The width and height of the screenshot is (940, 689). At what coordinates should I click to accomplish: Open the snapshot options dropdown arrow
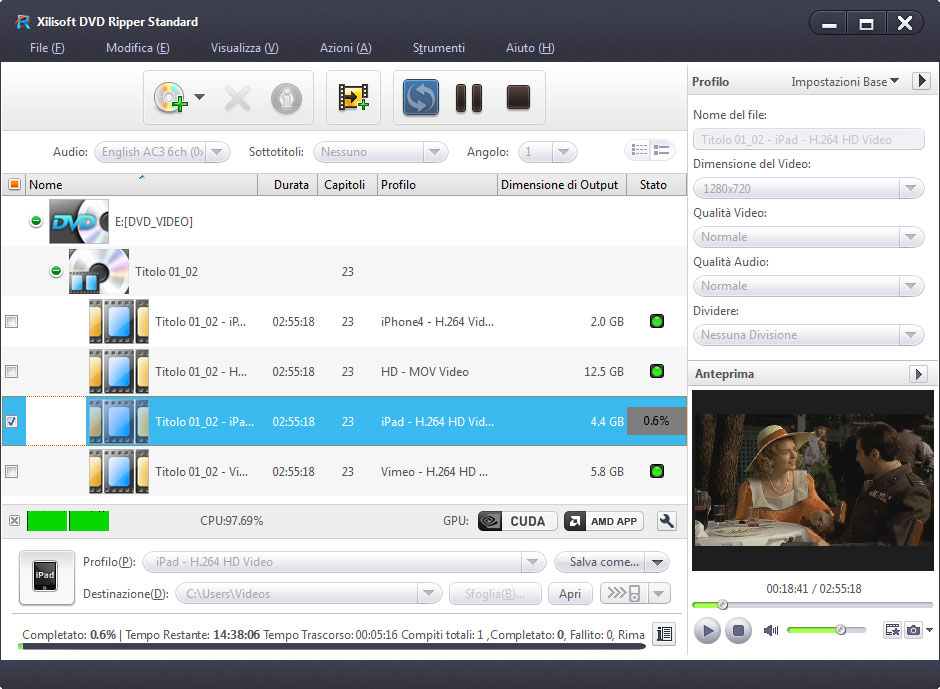(929, 630)
